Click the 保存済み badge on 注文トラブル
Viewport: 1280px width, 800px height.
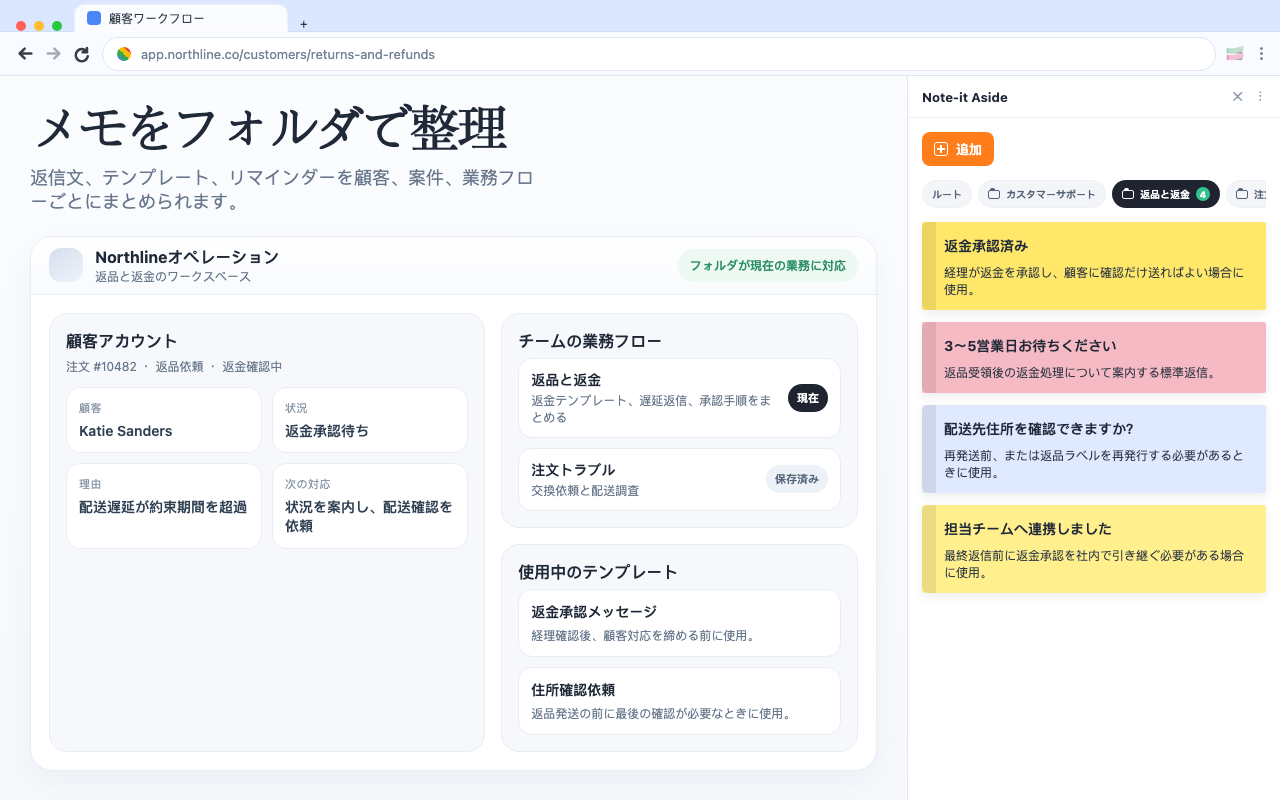click(797, 480)
